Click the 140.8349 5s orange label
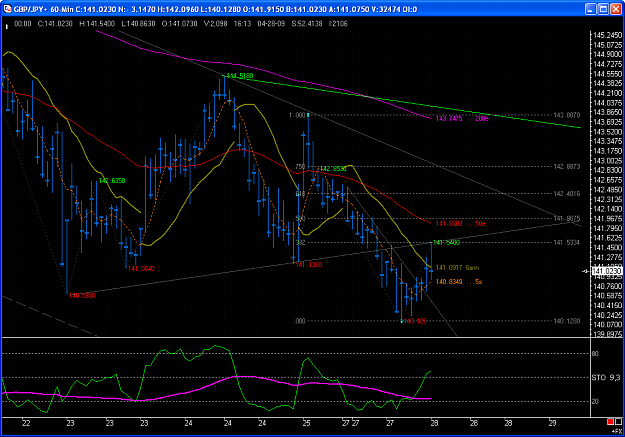The image size is (625, 437). (459, 281)
